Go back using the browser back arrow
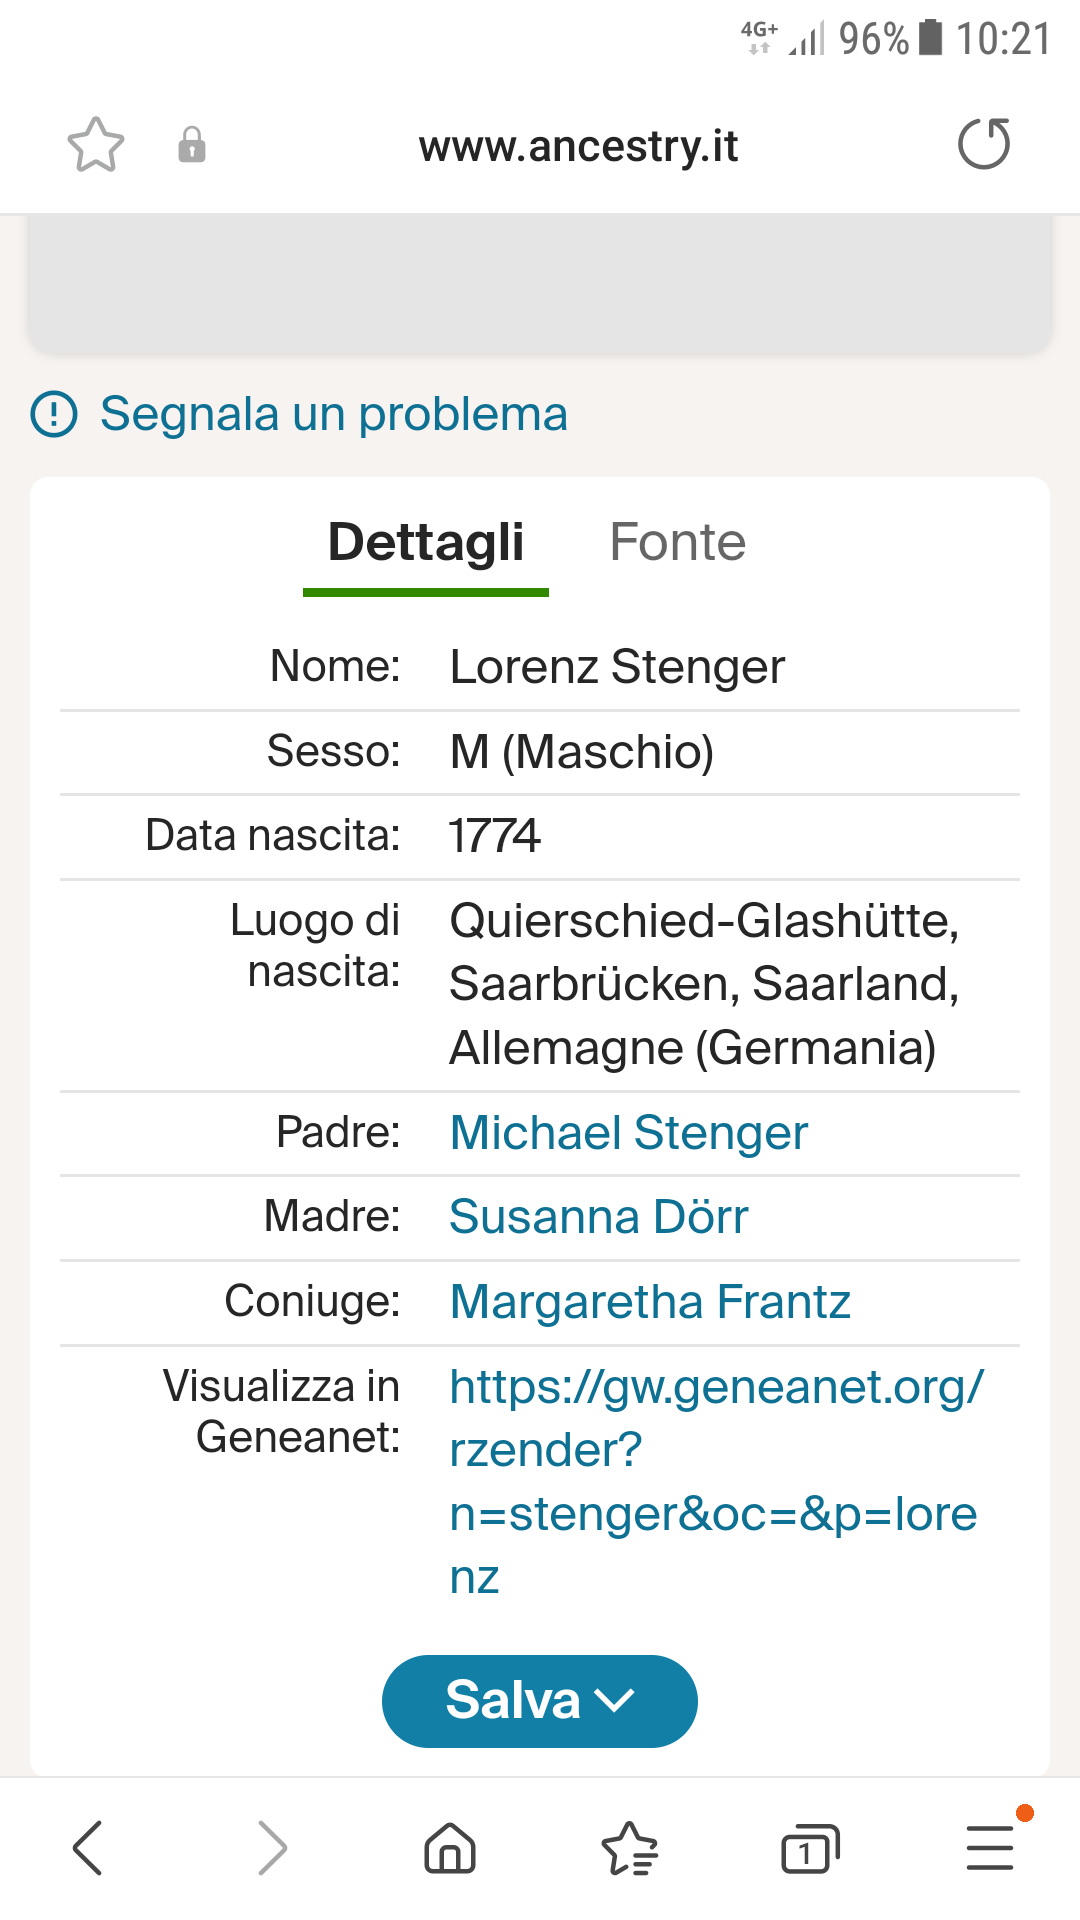Screen dimensions: 1080x1920 tap(88, 1847)
